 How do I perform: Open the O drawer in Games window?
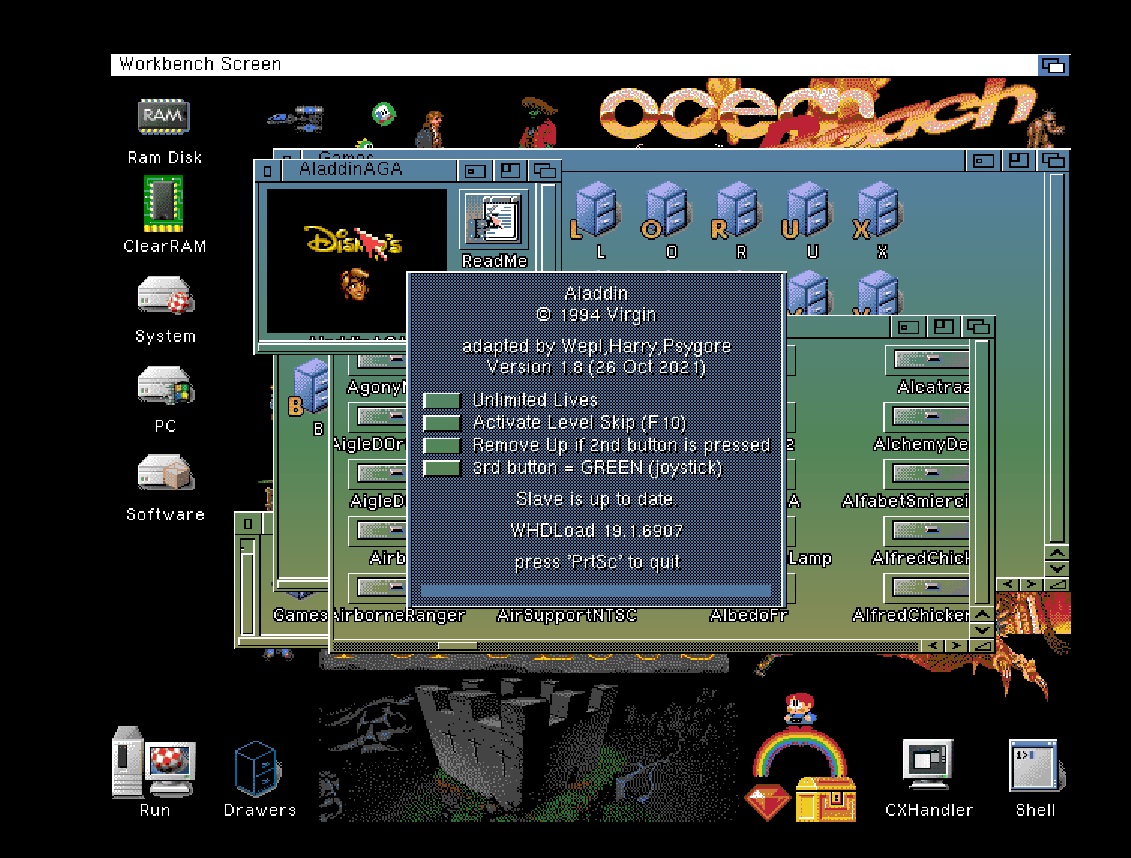pos(666,211)
